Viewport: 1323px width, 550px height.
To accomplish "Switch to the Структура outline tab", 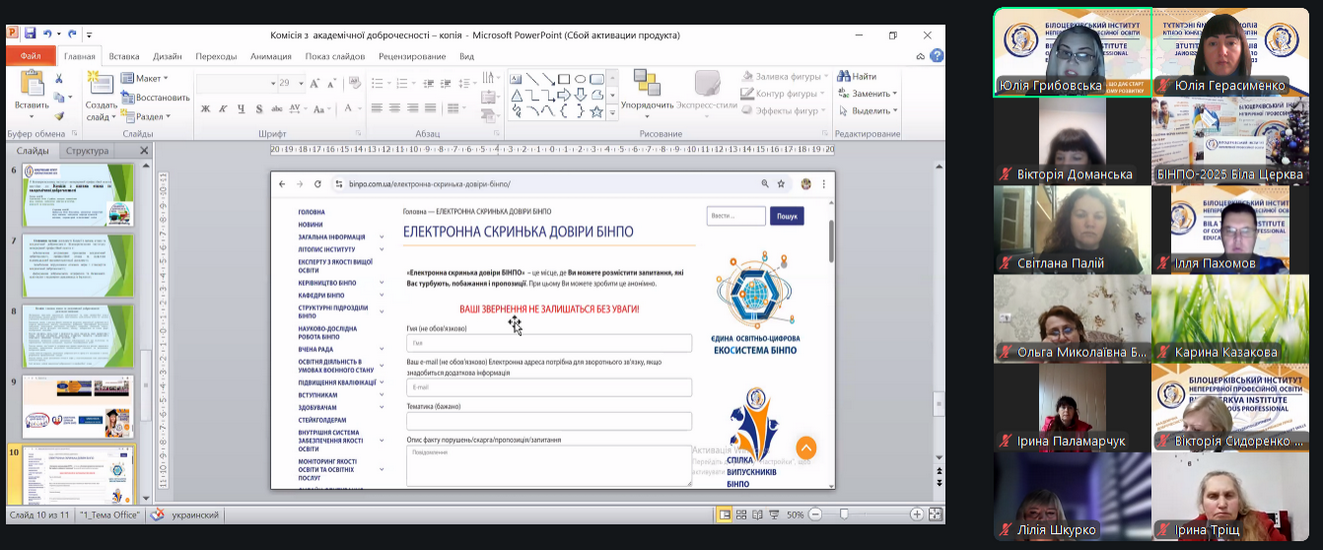I will click(87, 151).
